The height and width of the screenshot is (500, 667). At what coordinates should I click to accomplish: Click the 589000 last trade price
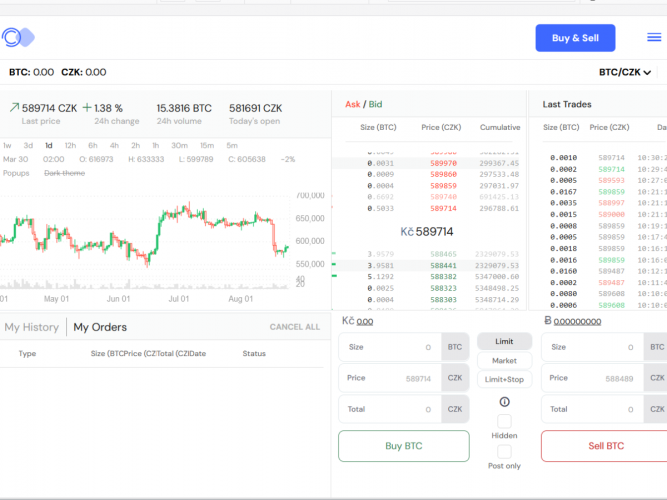coord(611,214)
